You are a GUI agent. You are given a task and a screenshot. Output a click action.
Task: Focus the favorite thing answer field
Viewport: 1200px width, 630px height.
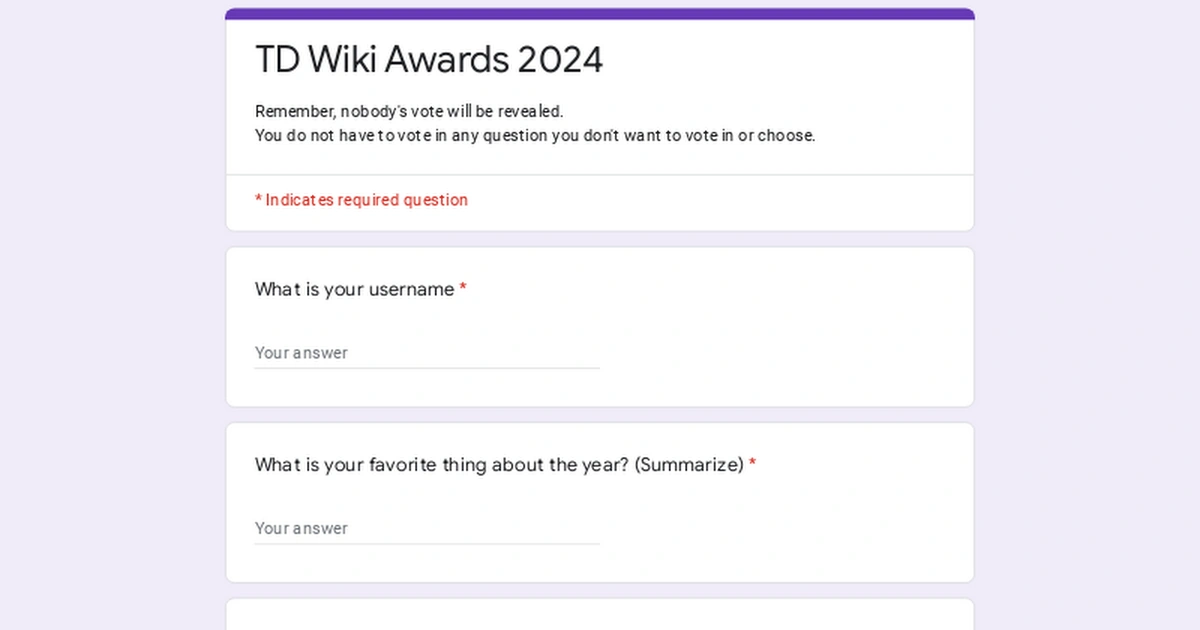(x=426, y=528)
